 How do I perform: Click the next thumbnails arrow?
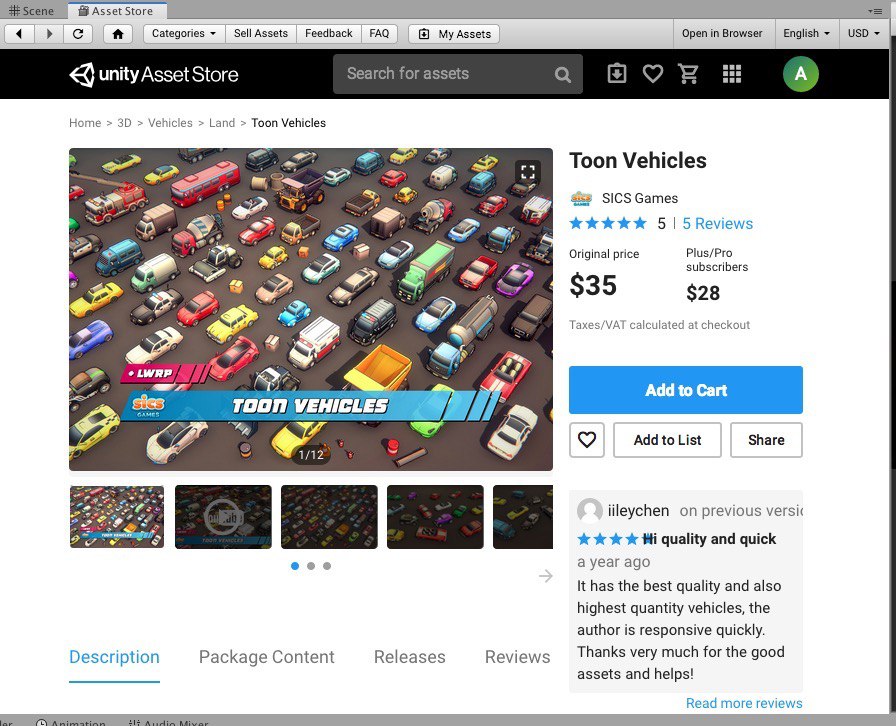[546, 576]
